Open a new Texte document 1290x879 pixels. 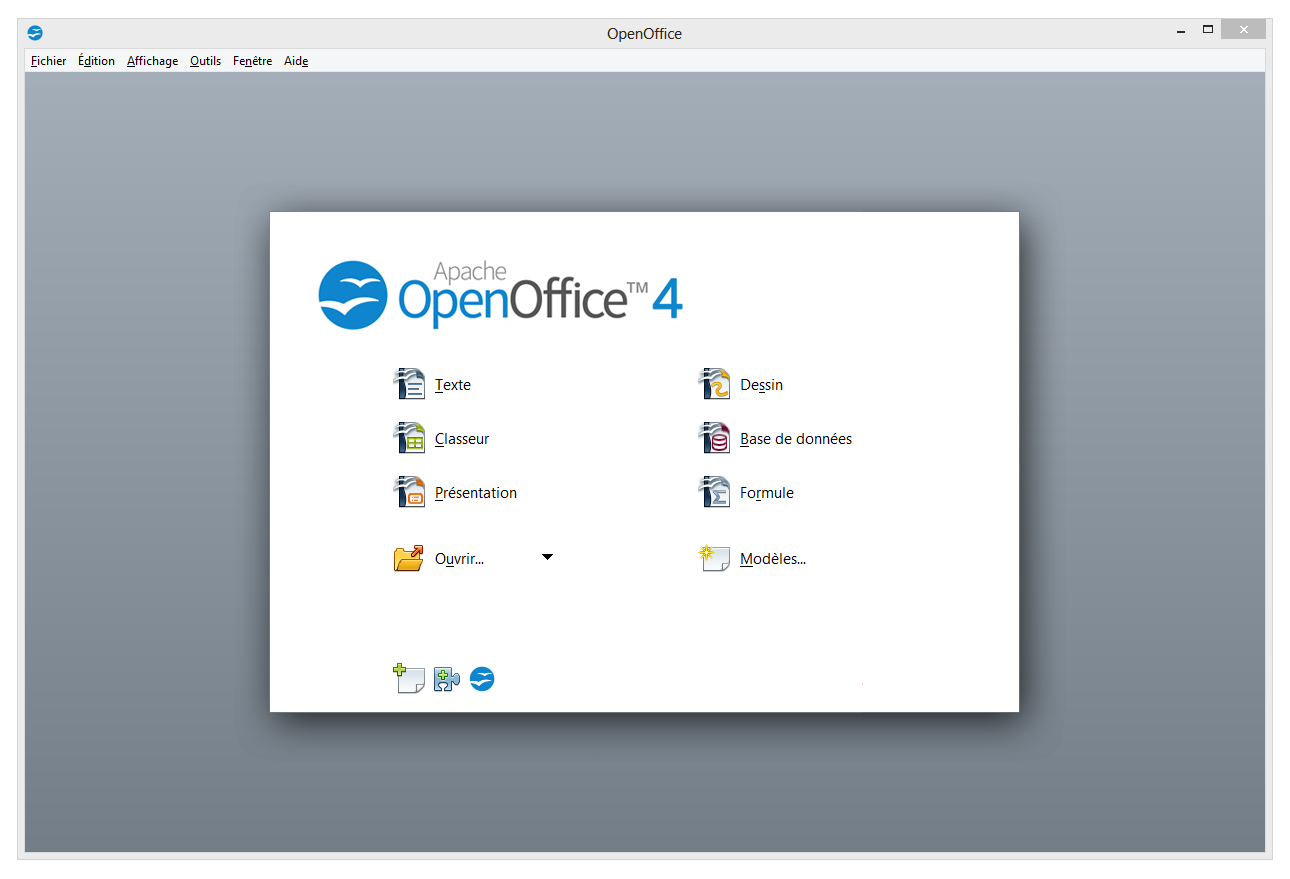pyautogui.click(x=453, y=384)
